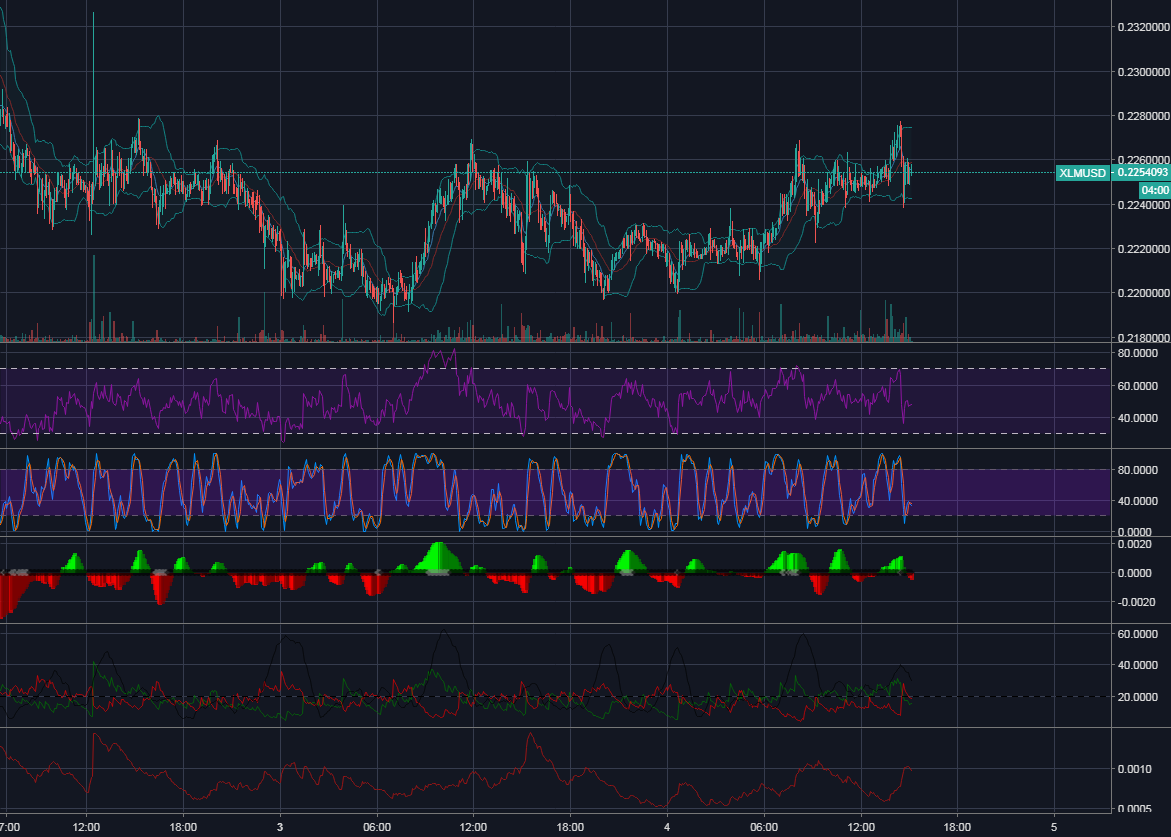Click the 20.0000 label on ADX scale
1171x837 pixels.
point(1137,697)
